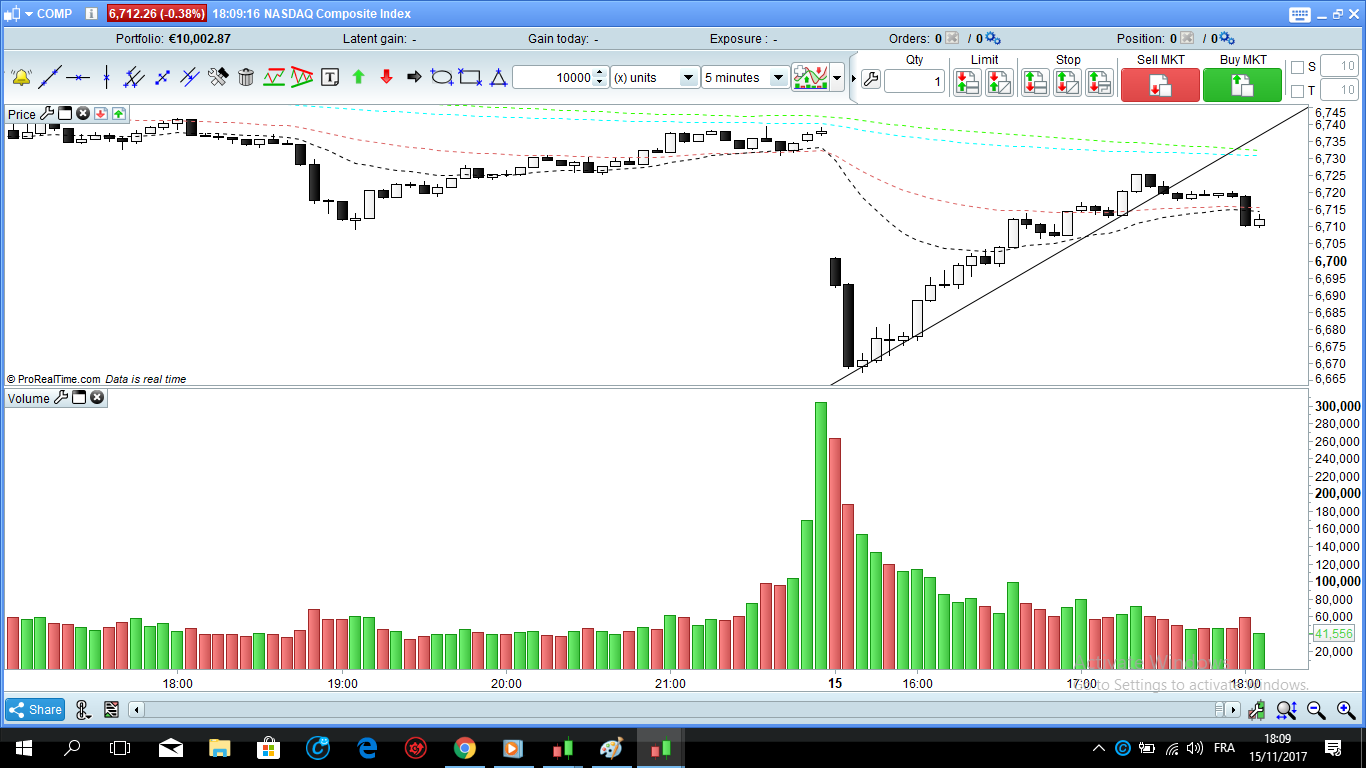The image size is (1366, 768).
Task: Open the alert bell tool
Action: (21, 77)
